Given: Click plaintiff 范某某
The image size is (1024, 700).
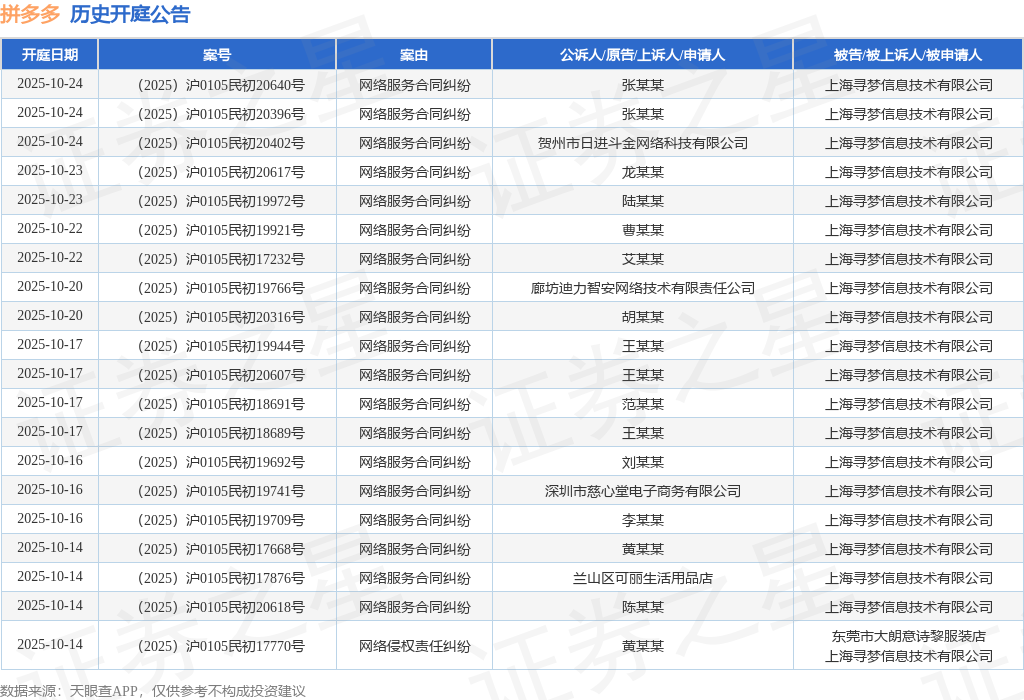Looking at the screenshot, I should pyautogui.click(x=643, y=404).
